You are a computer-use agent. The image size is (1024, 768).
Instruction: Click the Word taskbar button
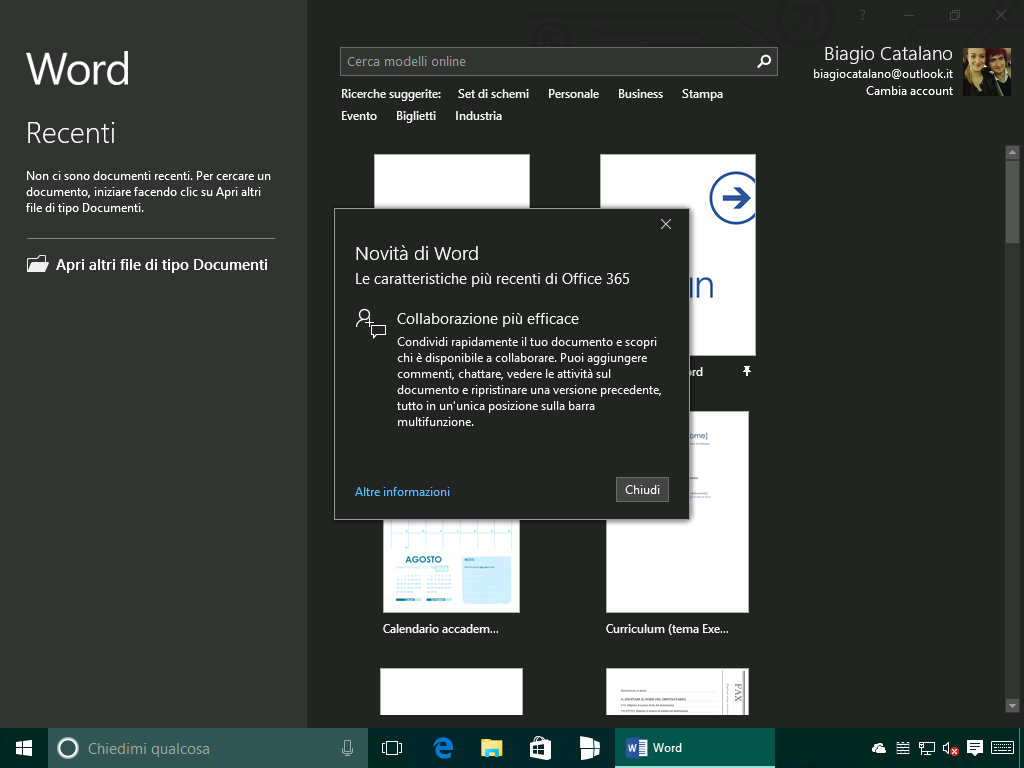coord(694,748)
